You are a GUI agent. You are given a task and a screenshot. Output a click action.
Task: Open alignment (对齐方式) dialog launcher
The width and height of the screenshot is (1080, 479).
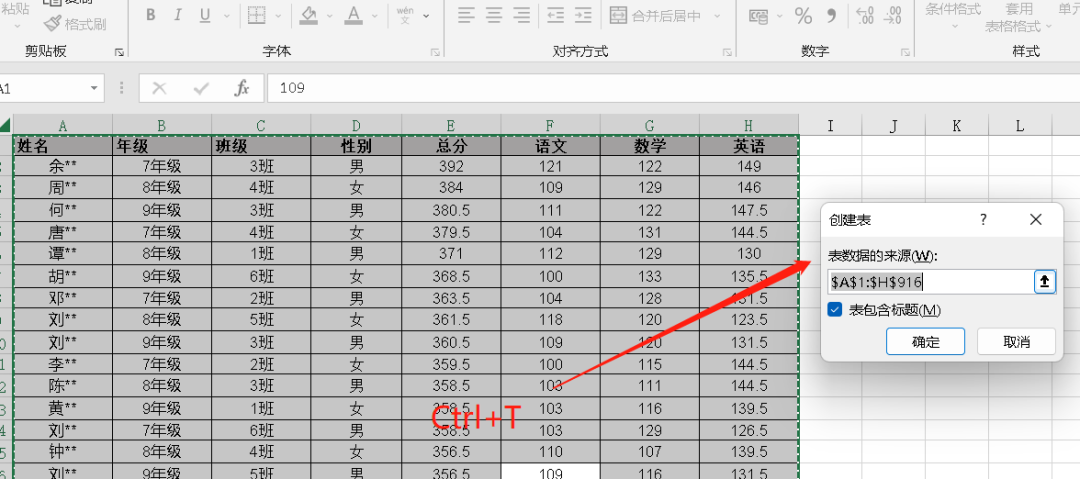(727, 52)
